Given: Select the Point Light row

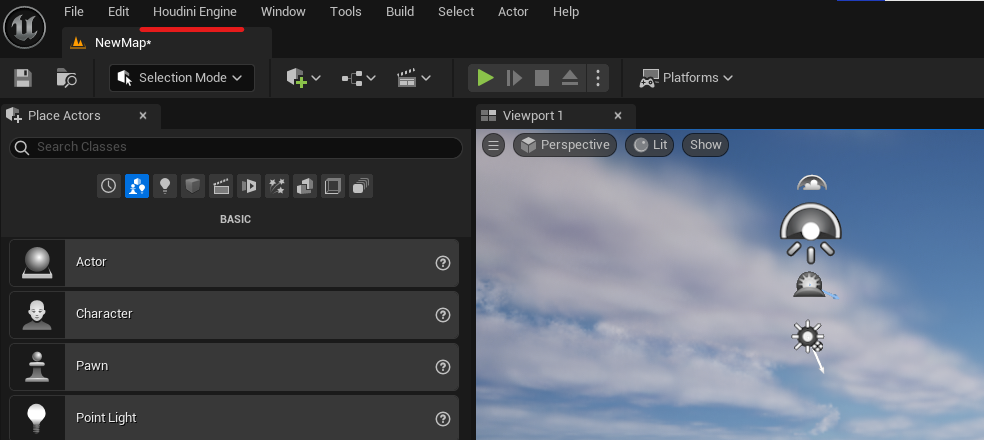Looking at the screenshot, I should click(234, 417).
